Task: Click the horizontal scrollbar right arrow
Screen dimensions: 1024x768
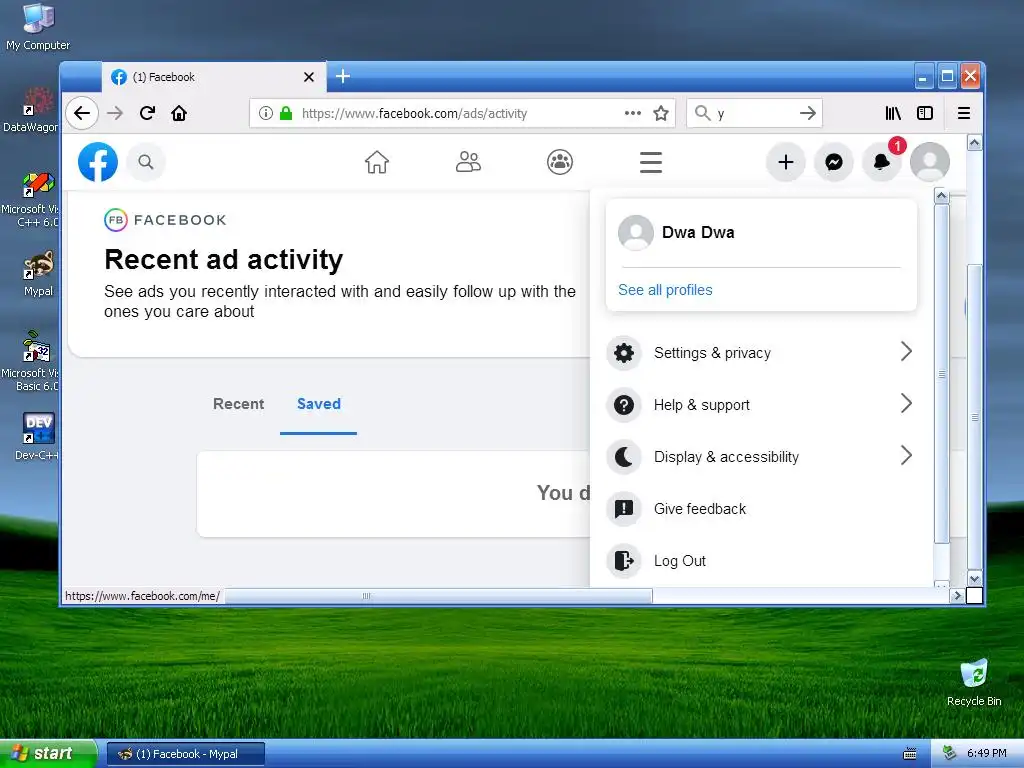Action: click(957, 596)
